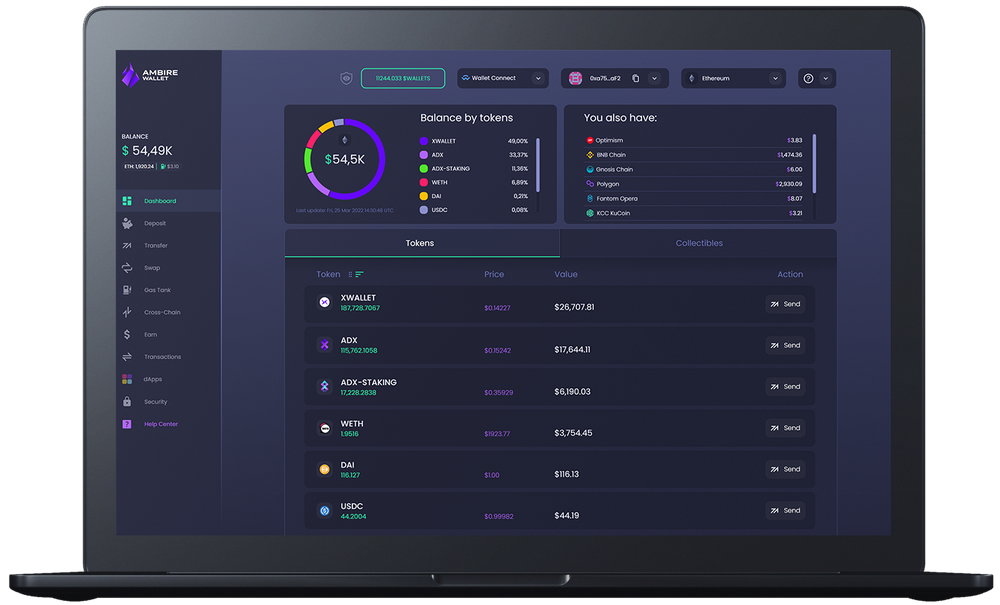1000x605 pixels.
Task: Open the Earn dollar-sign icon
Action: point(127,335)
